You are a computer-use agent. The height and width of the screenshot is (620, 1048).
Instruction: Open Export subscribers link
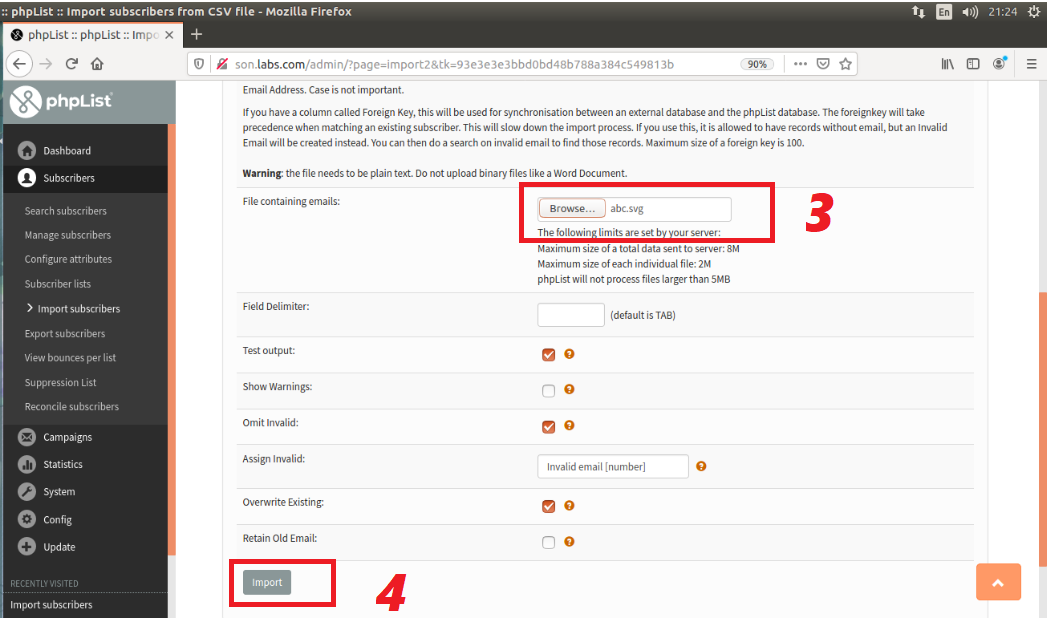(65, 333)
